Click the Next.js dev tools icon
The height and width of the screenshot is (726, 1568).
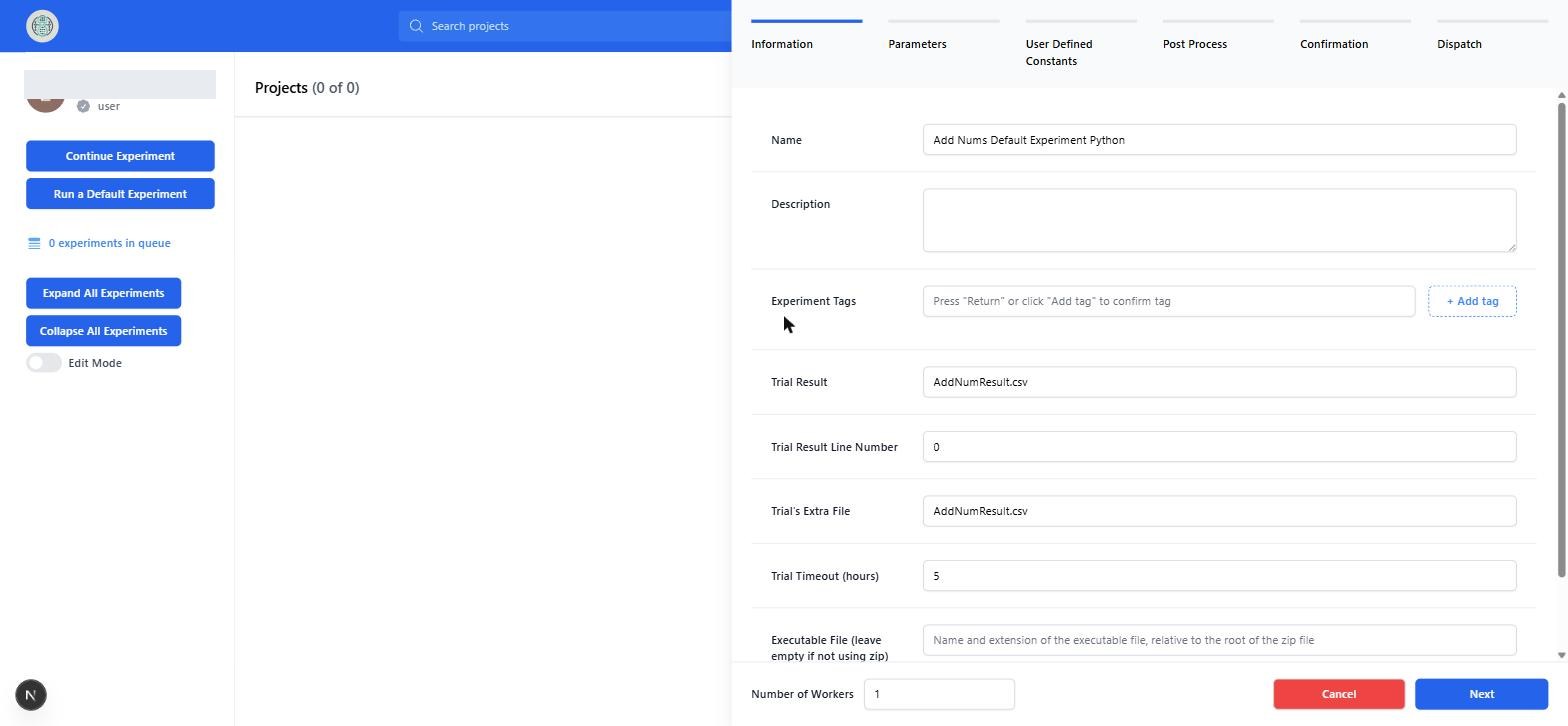31,695
